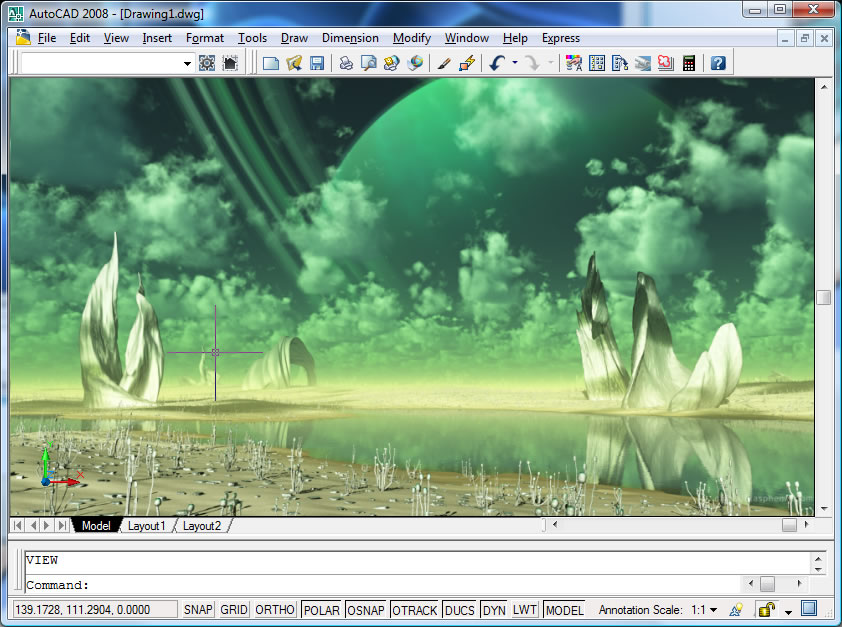
Task: Click the 3D DWF globe icon
Action: (415, 63)
